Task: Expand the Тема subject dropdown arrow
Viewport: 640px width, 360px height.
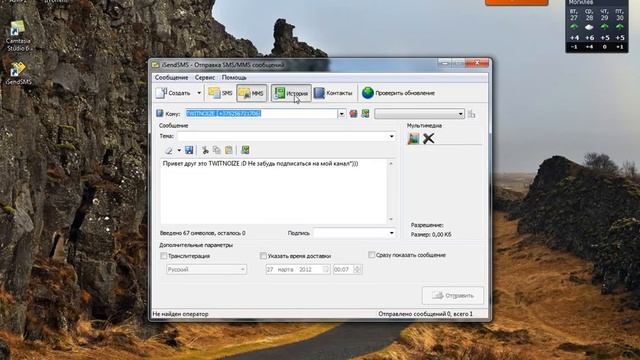Action: [x=392, y=136]
